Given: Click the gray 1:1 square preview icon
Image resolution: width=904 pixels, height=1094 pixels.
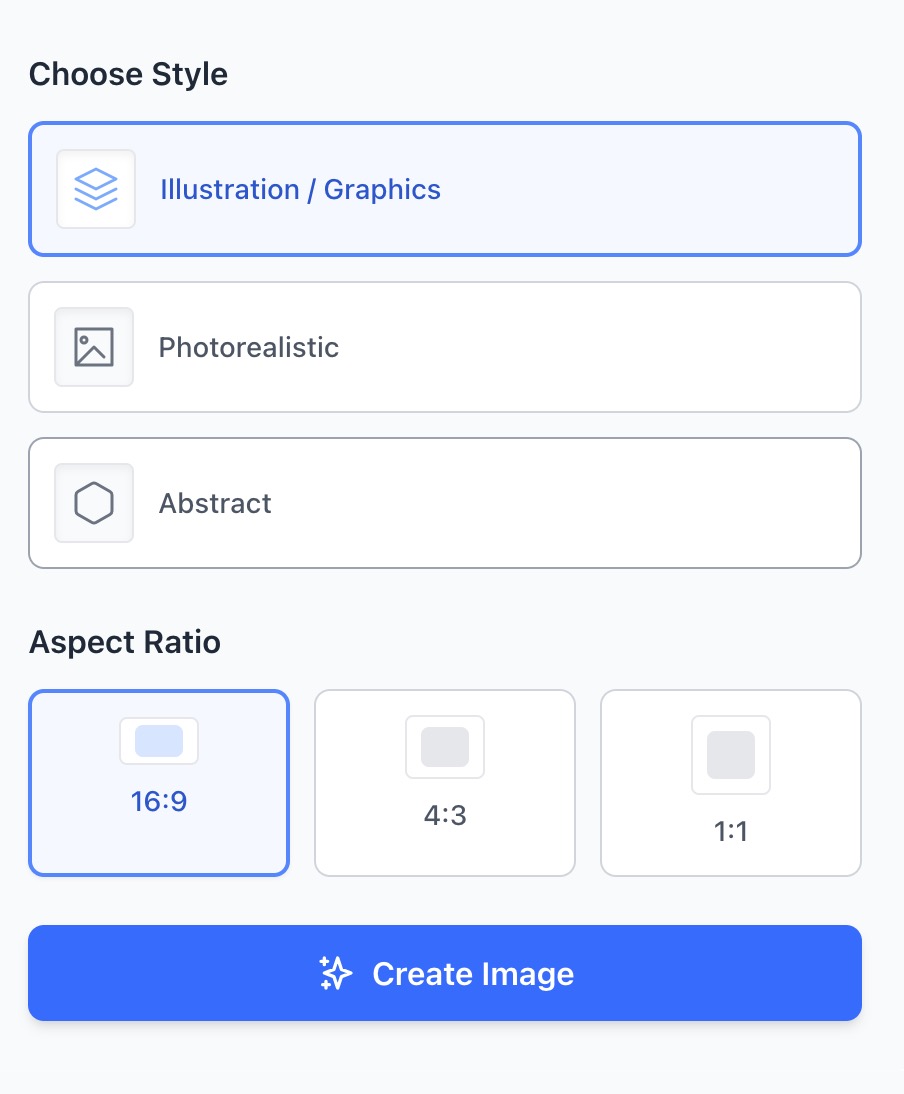Looking at the screenshot, I should (731, 755).
